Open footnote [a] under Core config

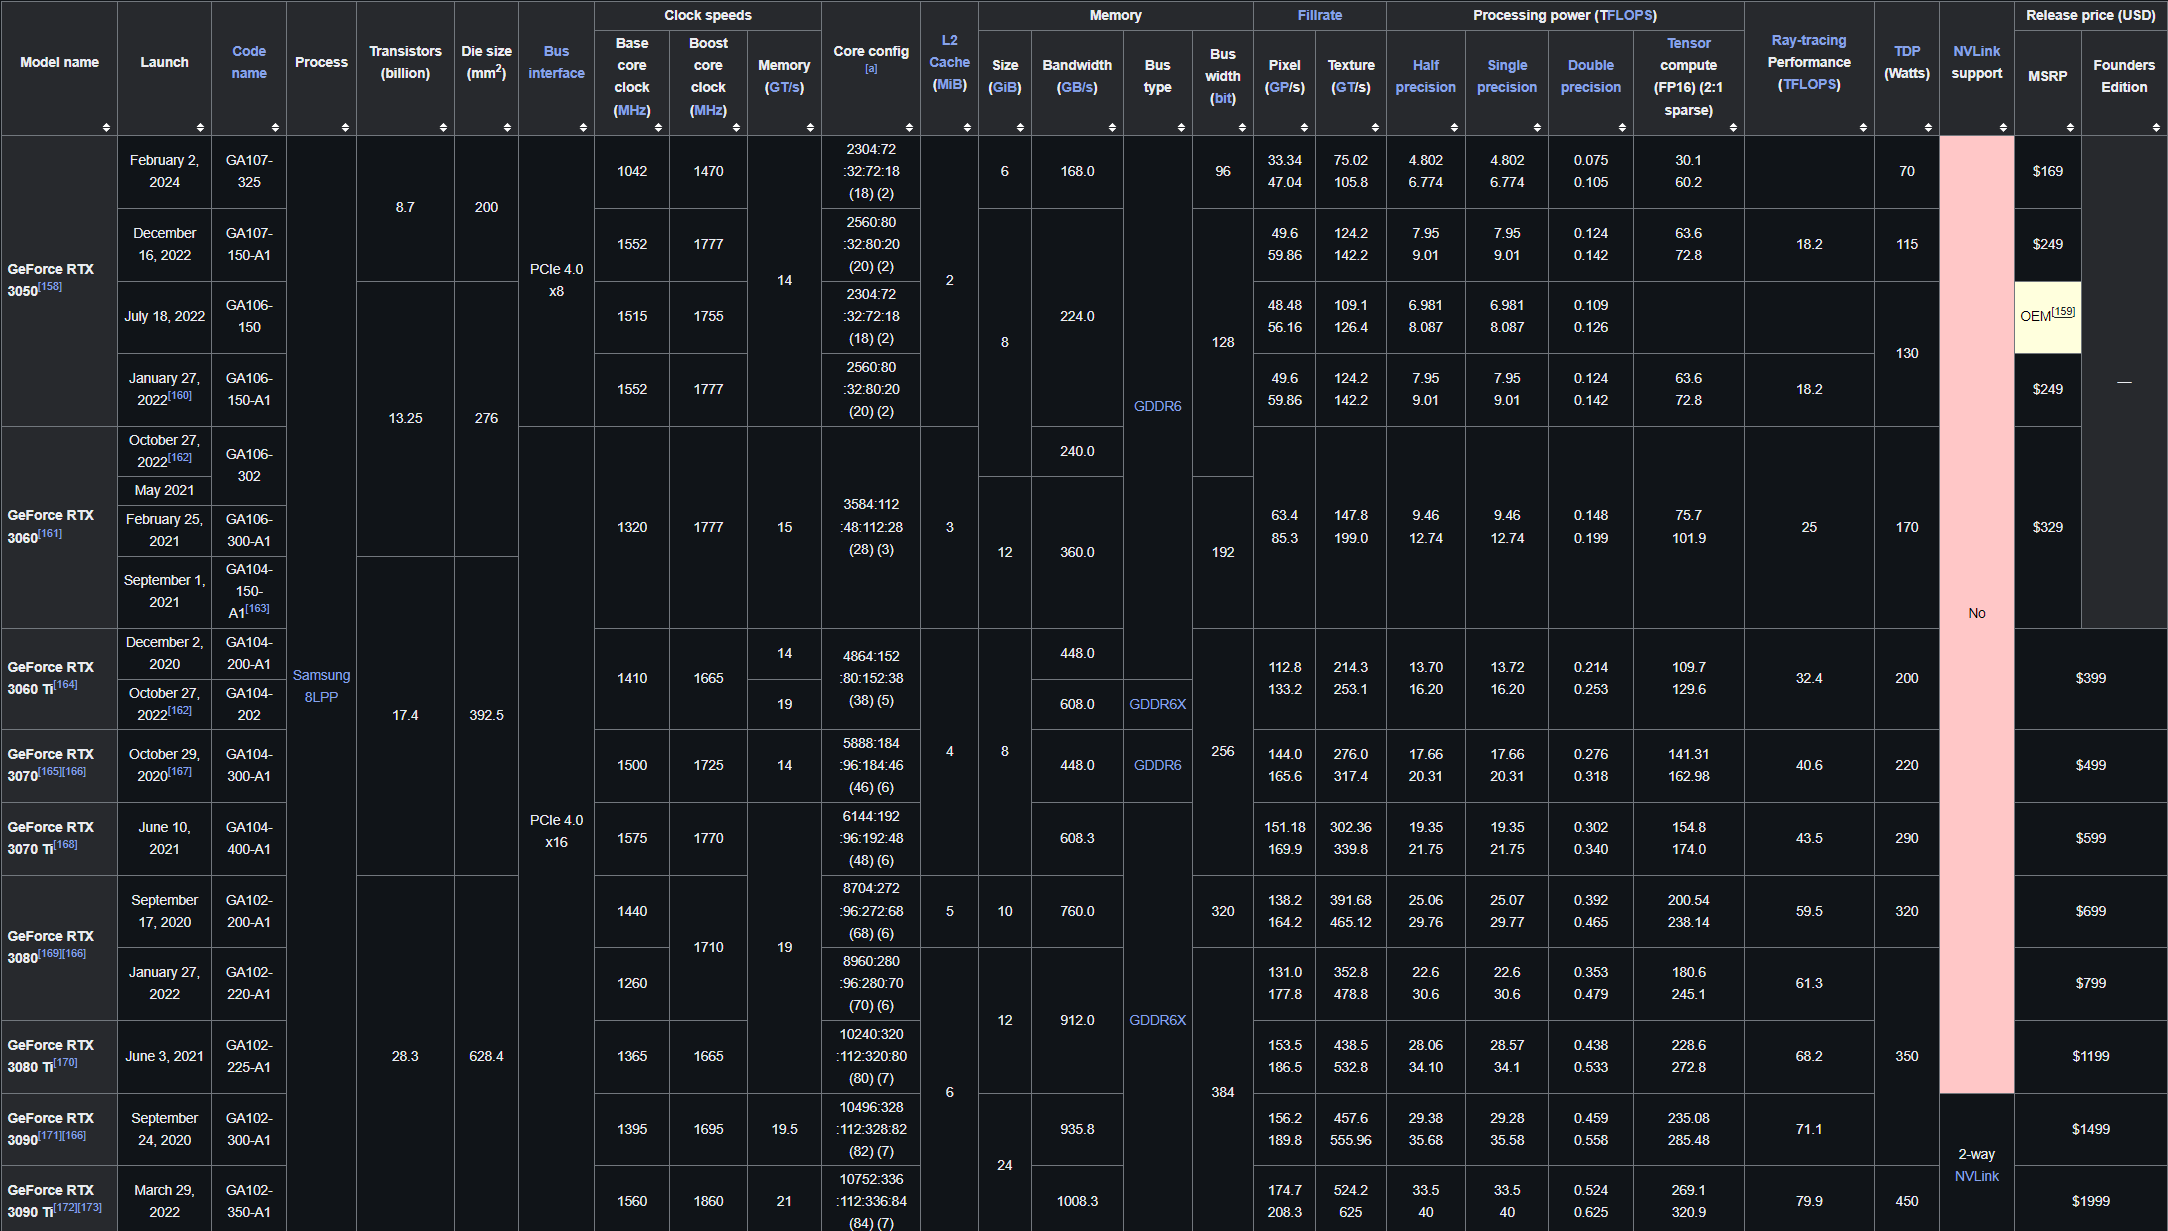tap(871, 69)
